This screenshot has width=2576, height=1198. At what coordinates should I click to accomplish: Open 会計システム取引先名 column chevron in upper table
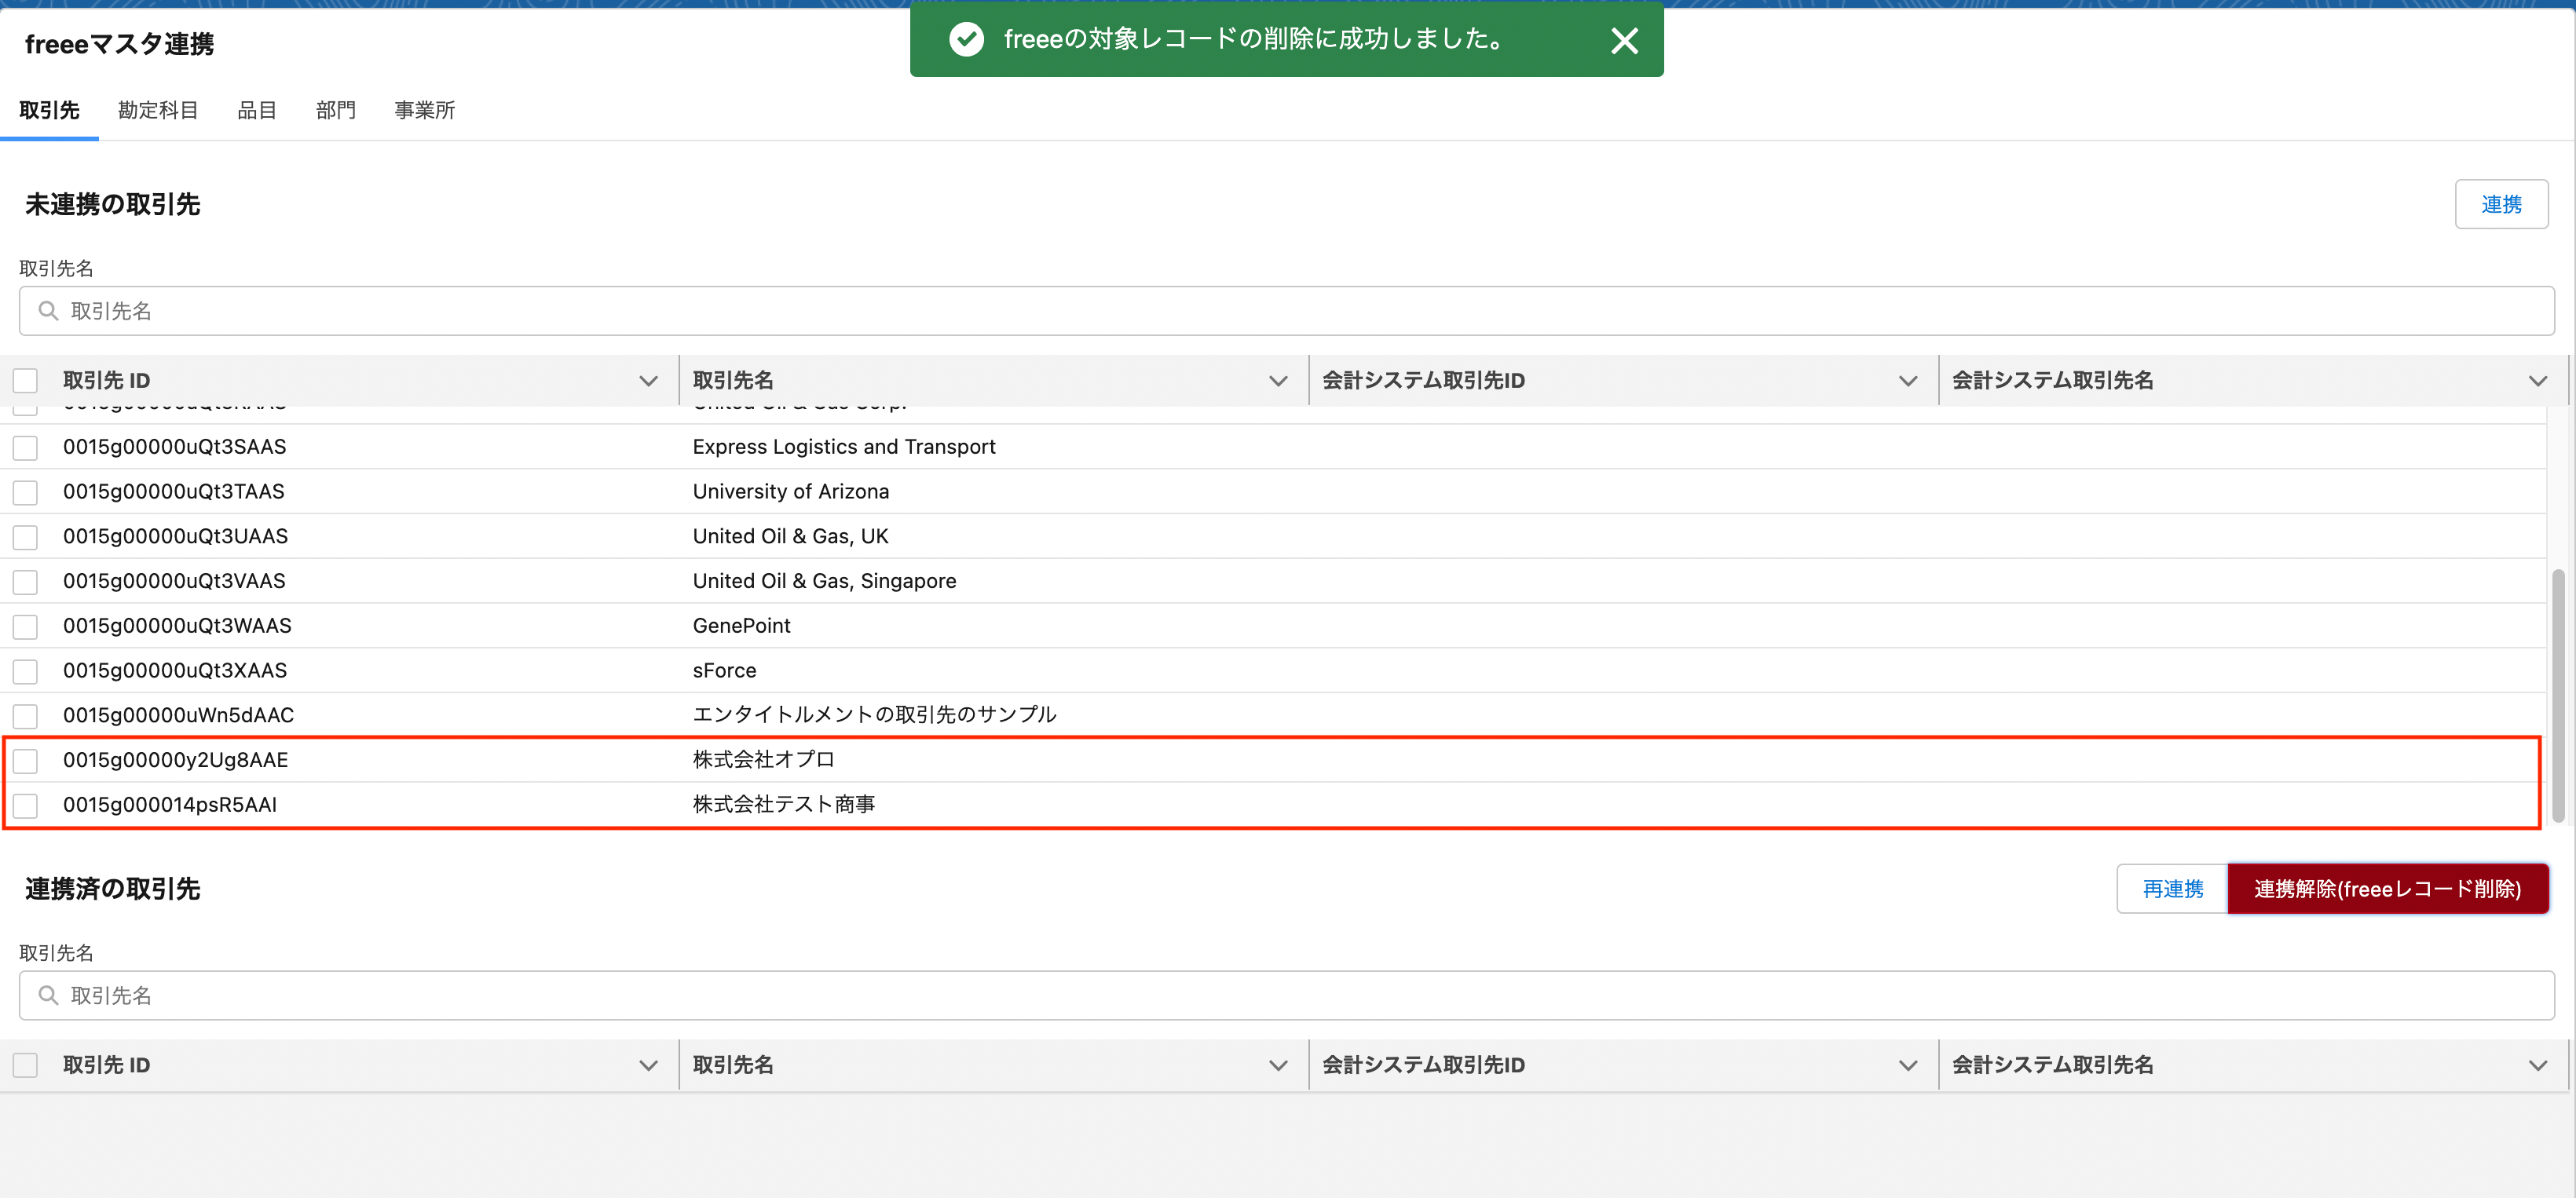coord(2537,381)
